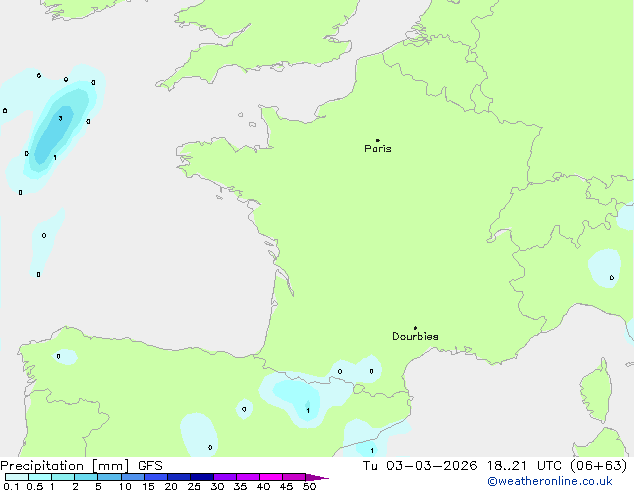Select the Paris location dot marker
This screenshot has width=634, height=490.
(378, 140)
